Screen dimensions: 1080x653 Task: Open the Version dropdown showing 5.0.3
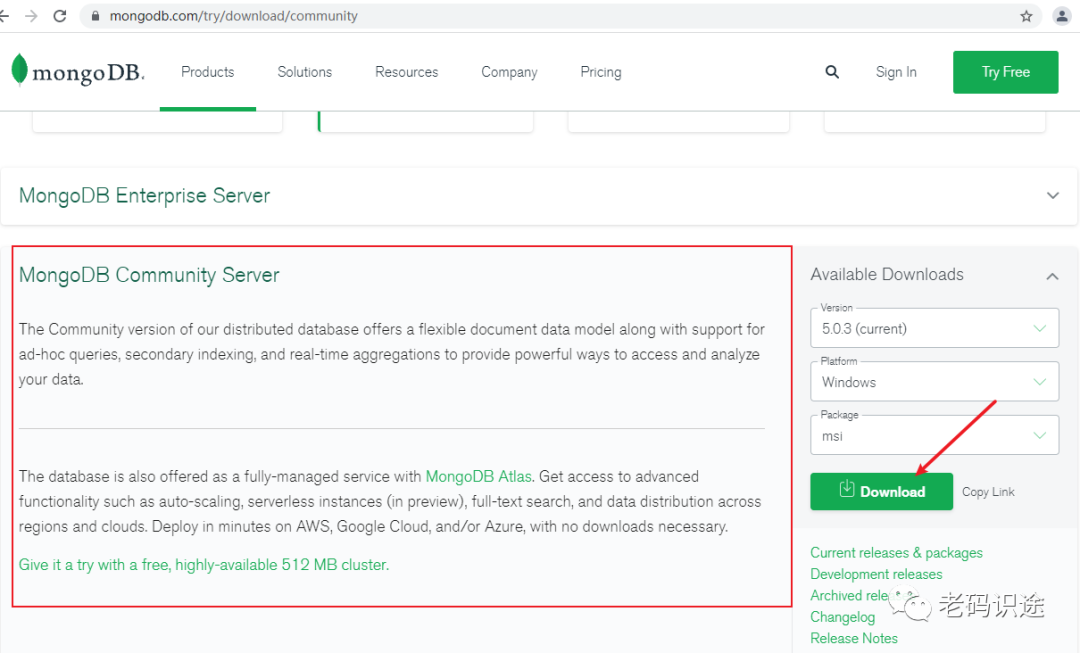click(x=935, y=328)
